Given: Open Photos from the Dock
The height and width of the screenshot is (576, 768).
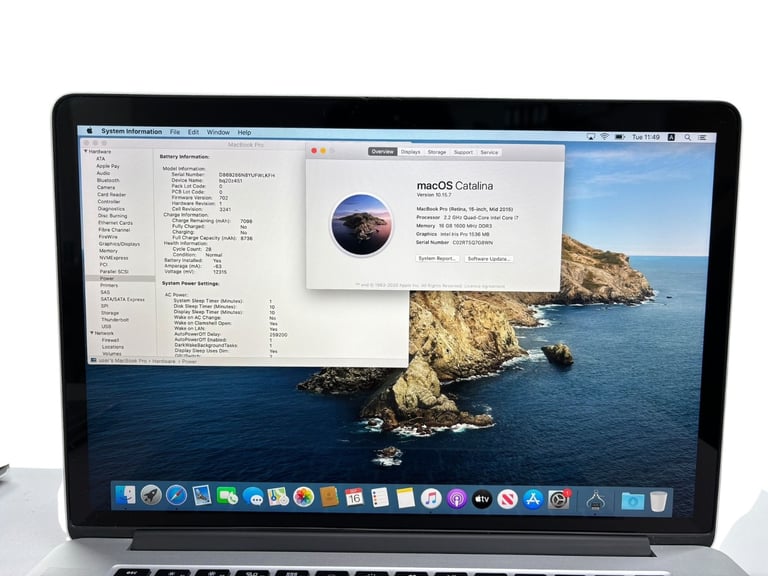Looking at the screenshot, I should (x=303, y=497).
